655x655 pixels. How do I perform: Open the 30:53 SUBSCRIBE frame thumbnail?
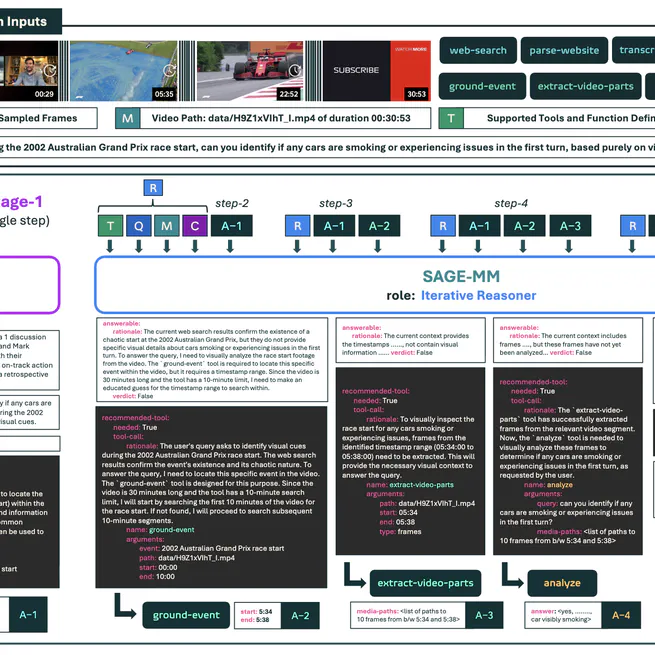click(376, 71)
